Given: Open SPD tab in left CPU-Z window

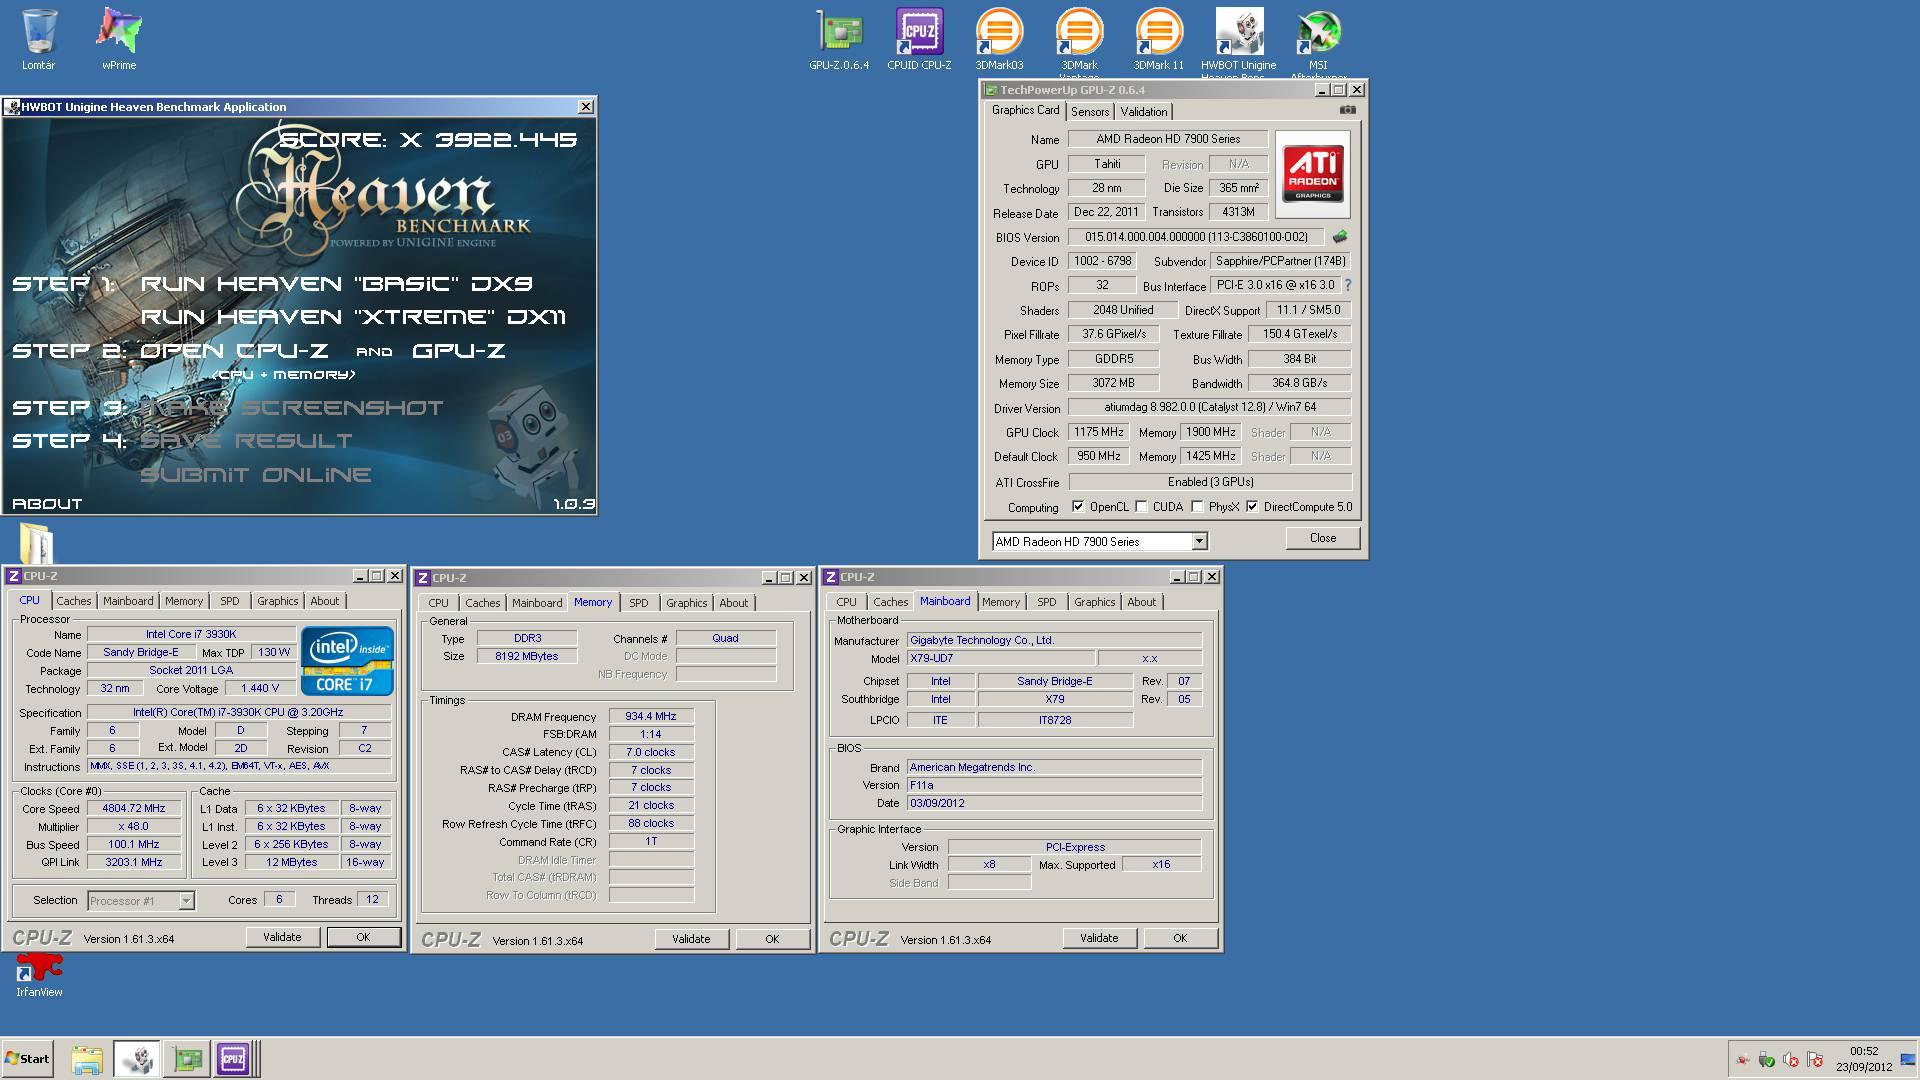Looking at the screenshot, I should pos(230,601).
